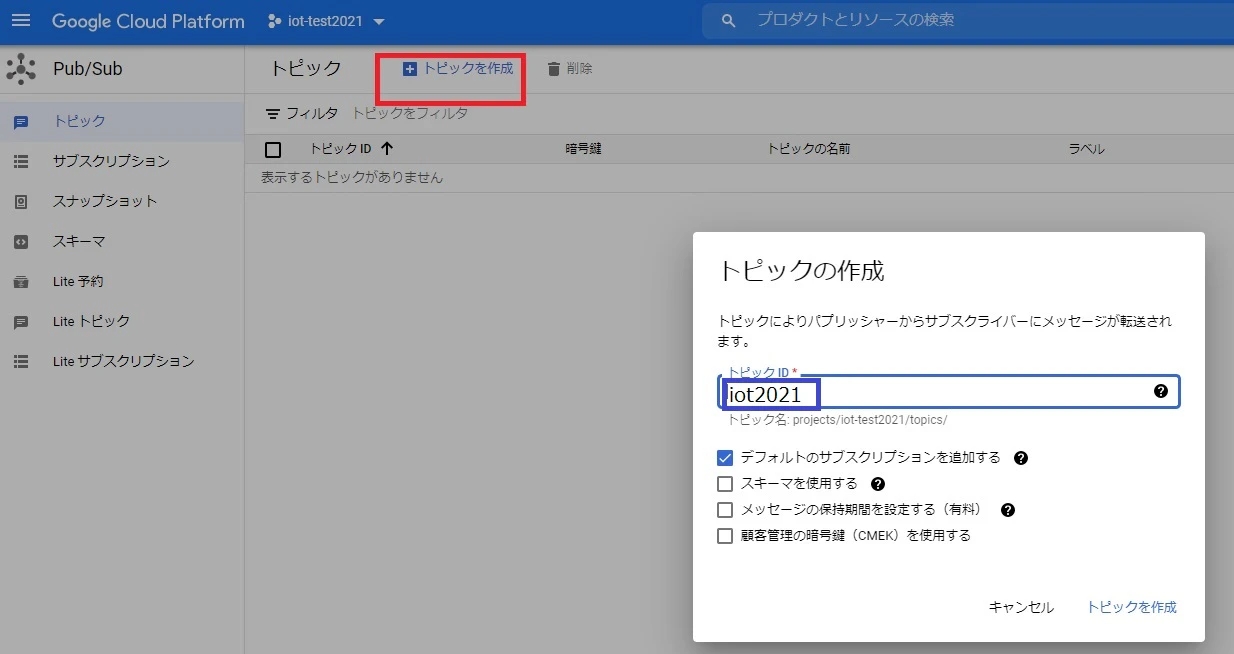Viewport: 1234px width, 654px height.
Task: Click トピックを作成 in the toolbar
Action: 457,69
